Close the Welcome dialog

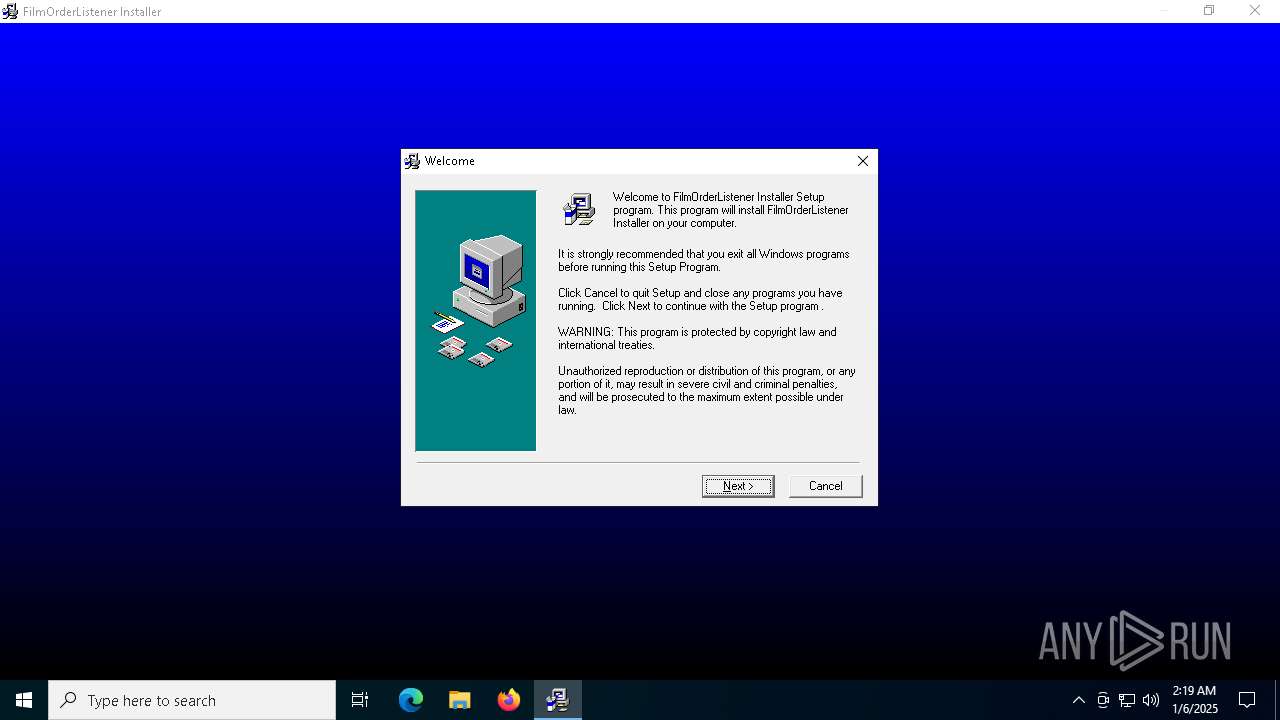(862, 161)
